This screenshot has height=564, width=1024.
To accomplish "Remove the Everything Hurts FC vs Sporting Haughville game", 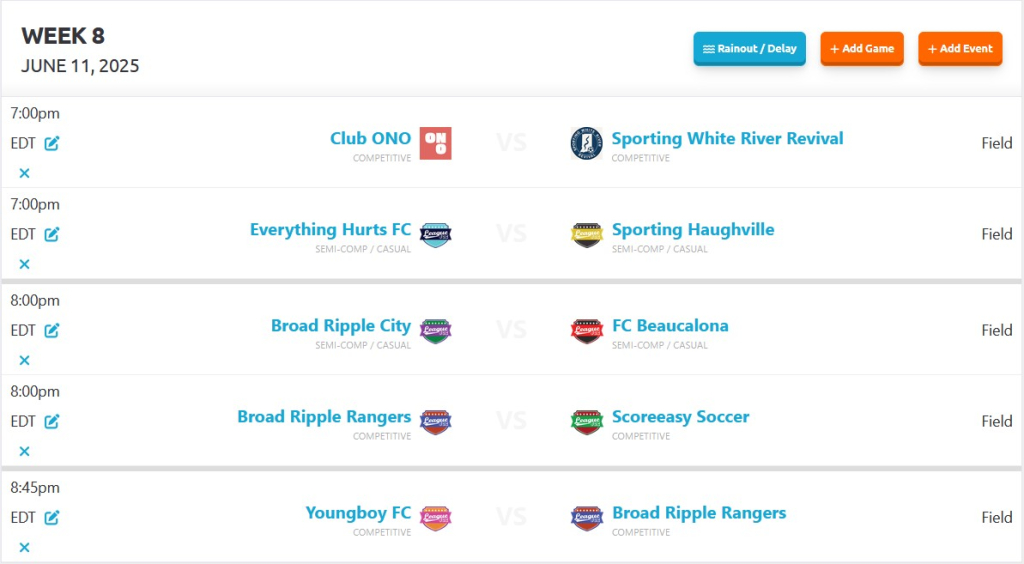I will [24, 264].
